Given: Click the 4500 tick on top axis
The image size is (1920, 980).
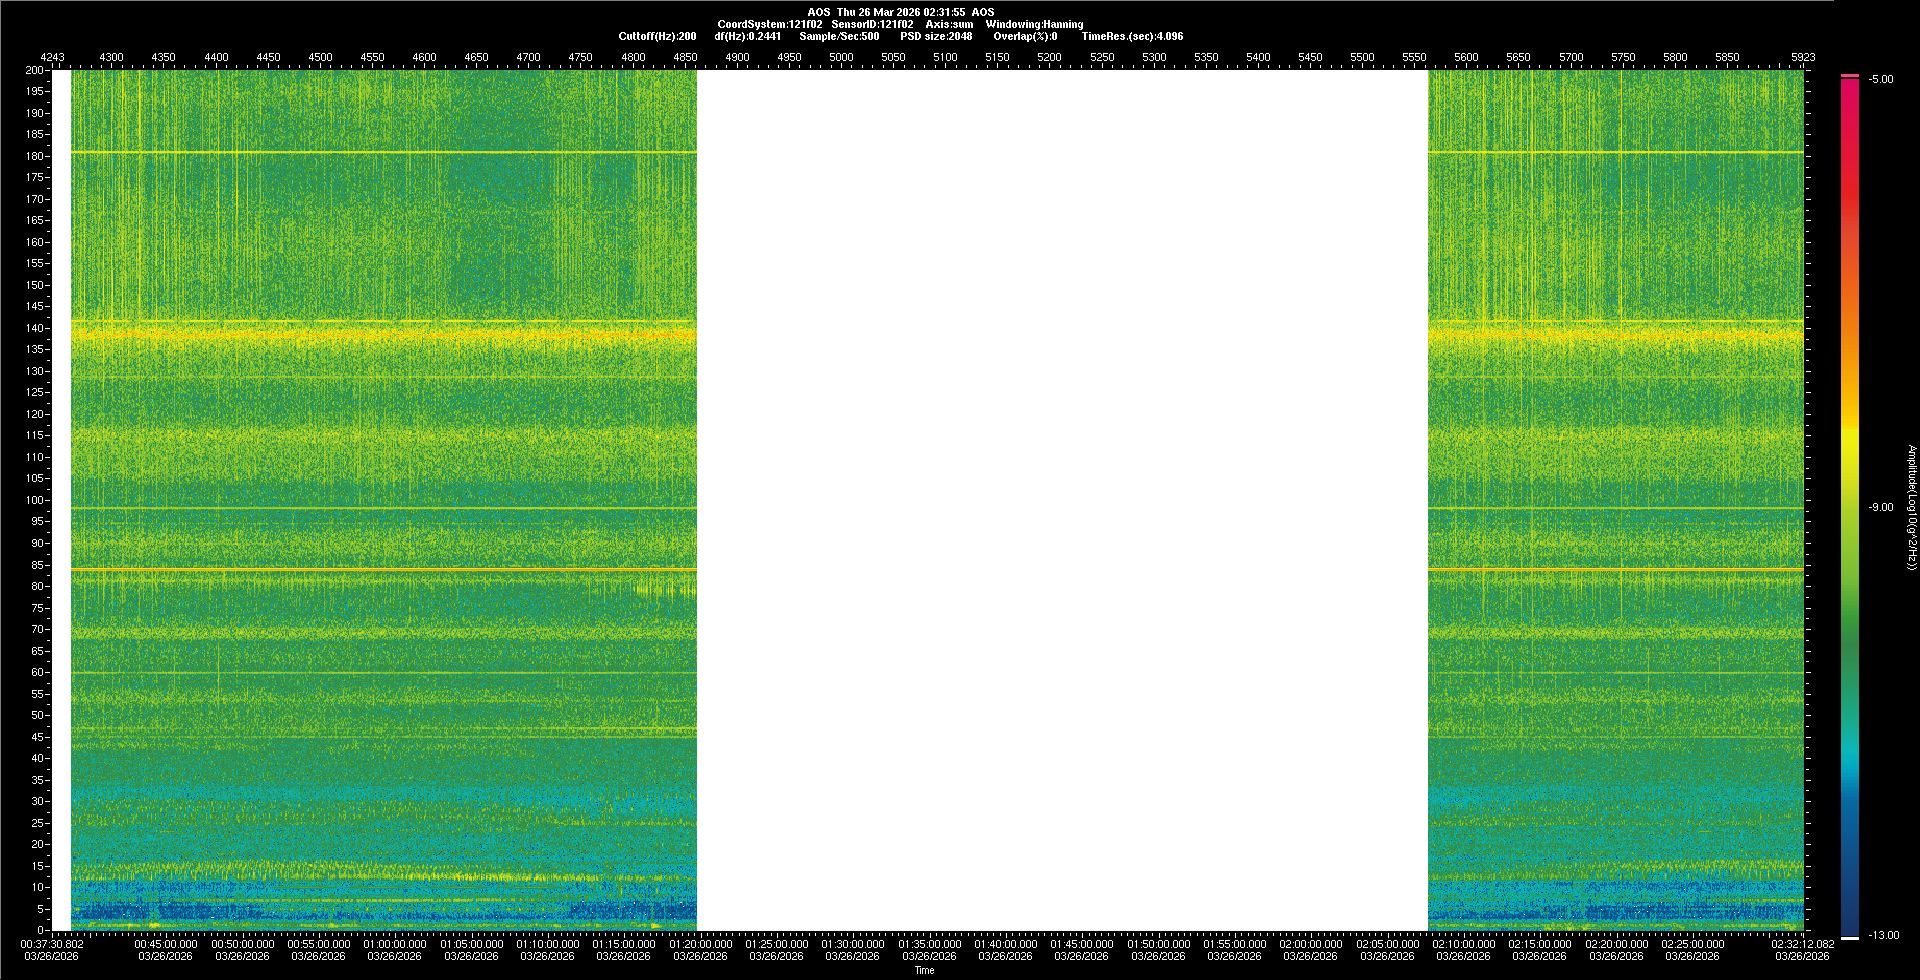Looking at the screenshot, I should 320,57.
